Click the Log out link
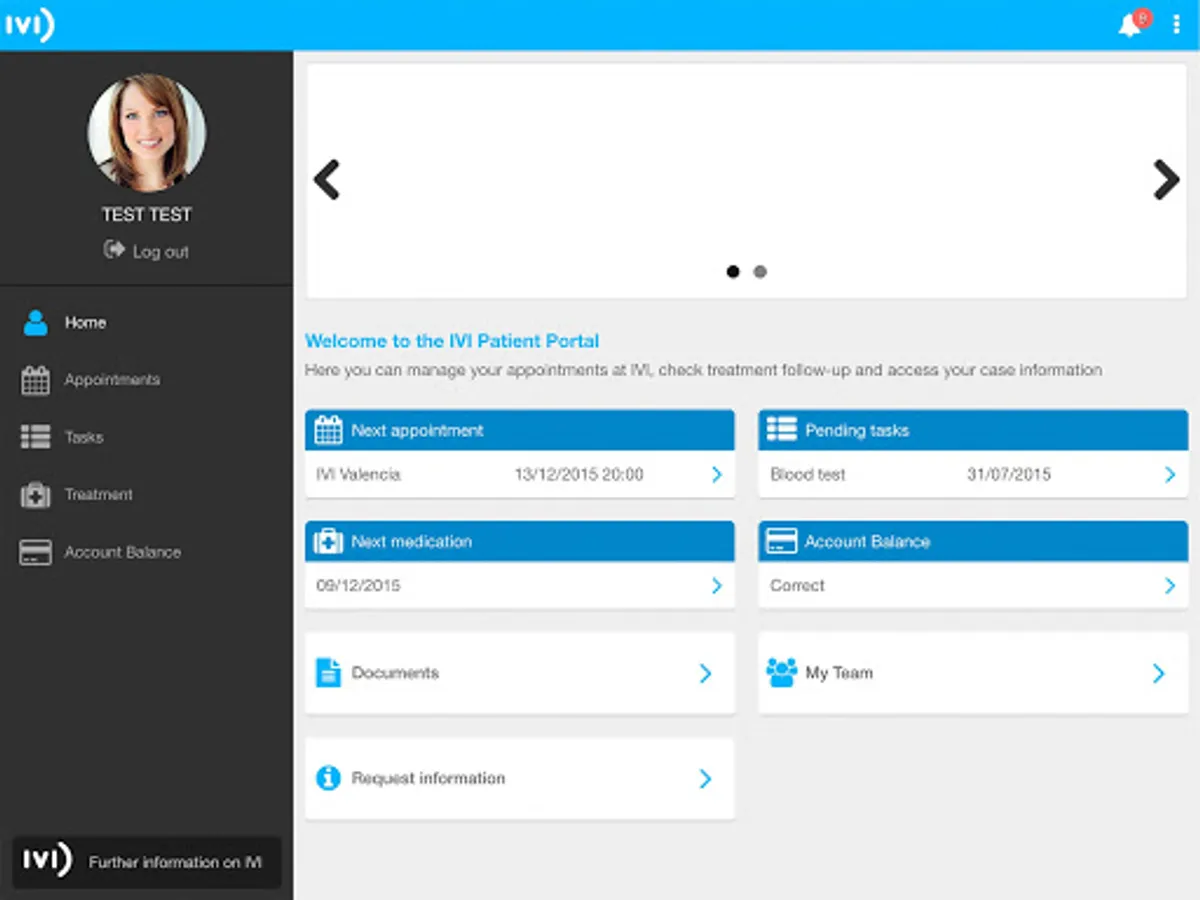Viewport: 1200px width, 900px height. (146, 251)
